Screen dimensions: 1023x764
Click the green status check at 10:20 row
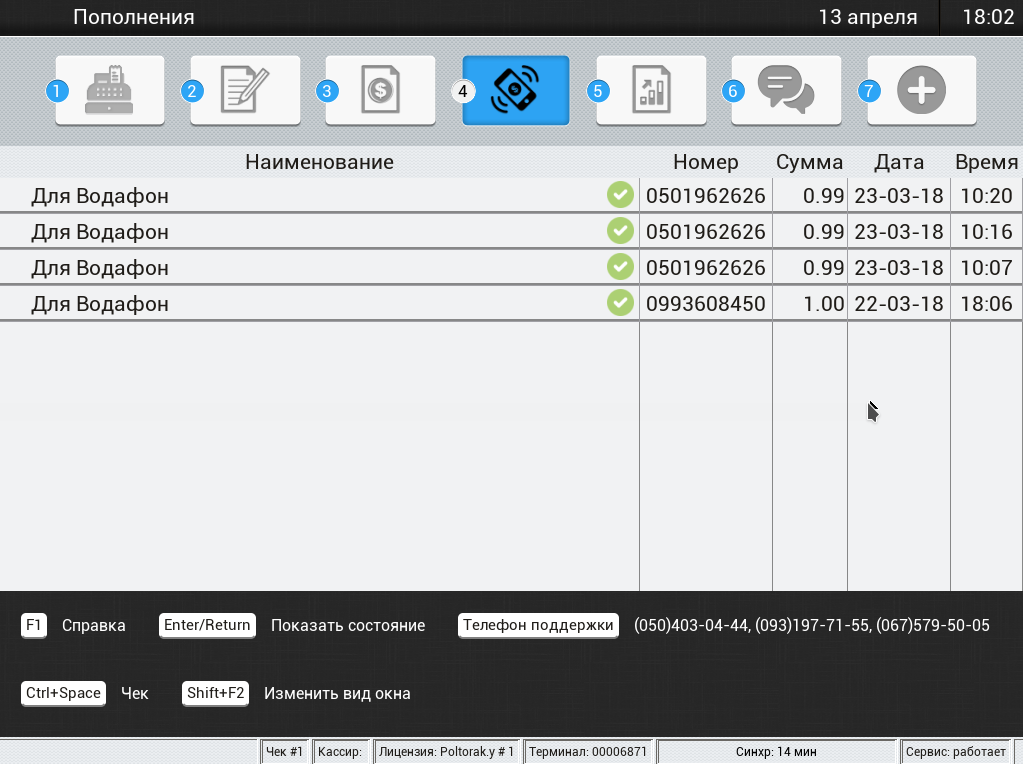click(x=620, y=194)
